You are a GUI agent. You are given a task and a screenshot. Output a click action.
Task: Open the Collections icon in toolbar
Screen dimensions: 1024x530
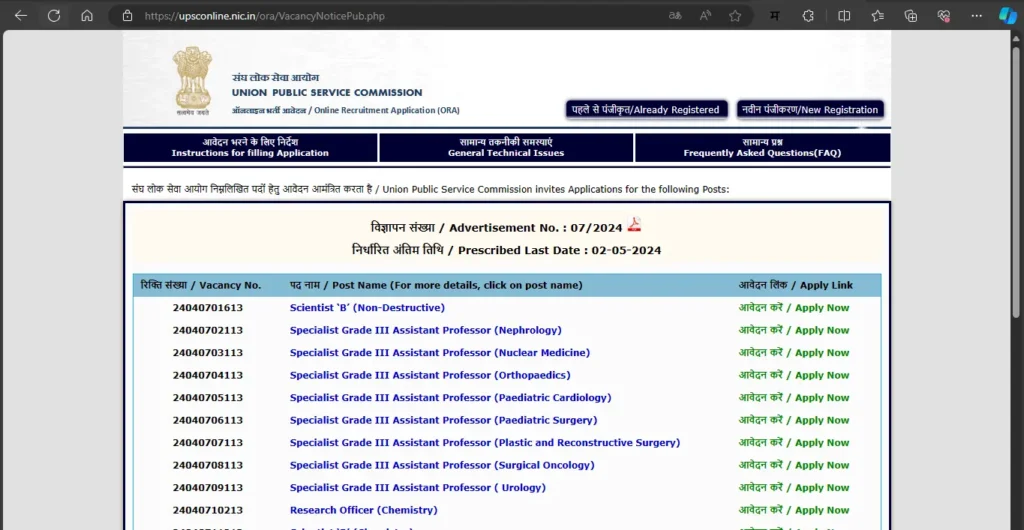911,16
